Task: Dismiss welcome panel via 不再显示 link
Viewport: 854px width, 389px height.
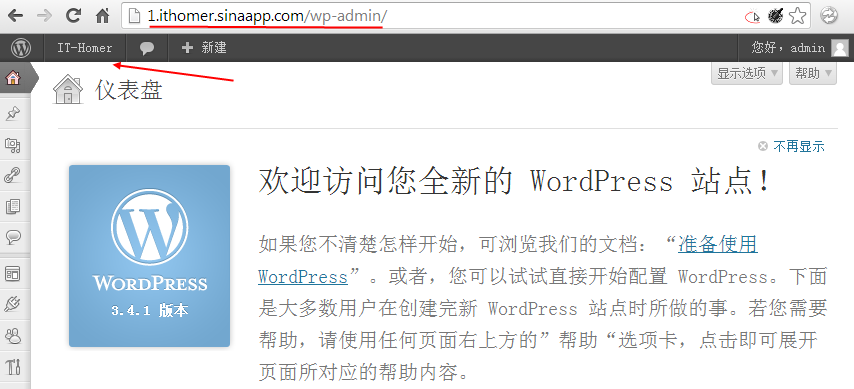Action: coord(799,146)
